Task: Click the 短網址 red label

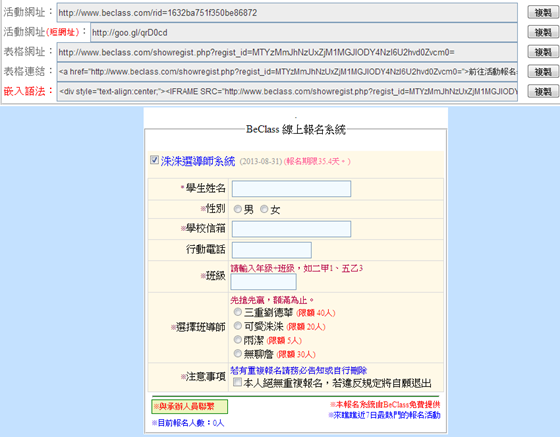Action: (x=62, y=32)
